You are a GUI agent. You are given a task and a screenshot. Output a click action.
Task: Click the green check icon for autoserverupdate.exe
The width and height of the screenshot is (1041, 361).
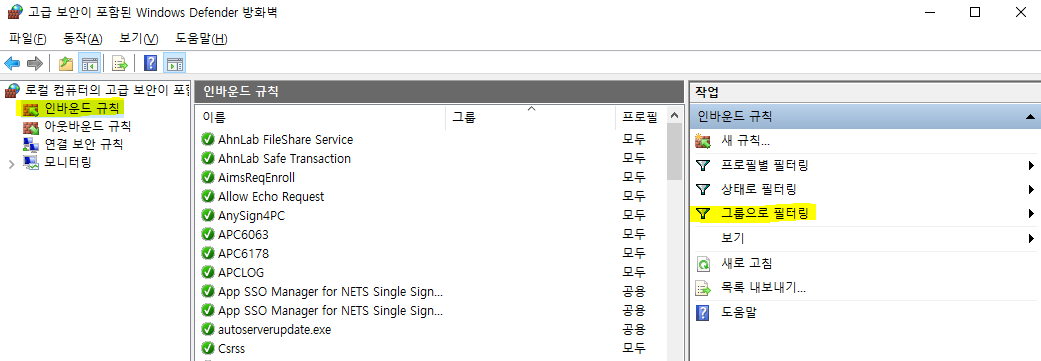[x=208, y=330]
